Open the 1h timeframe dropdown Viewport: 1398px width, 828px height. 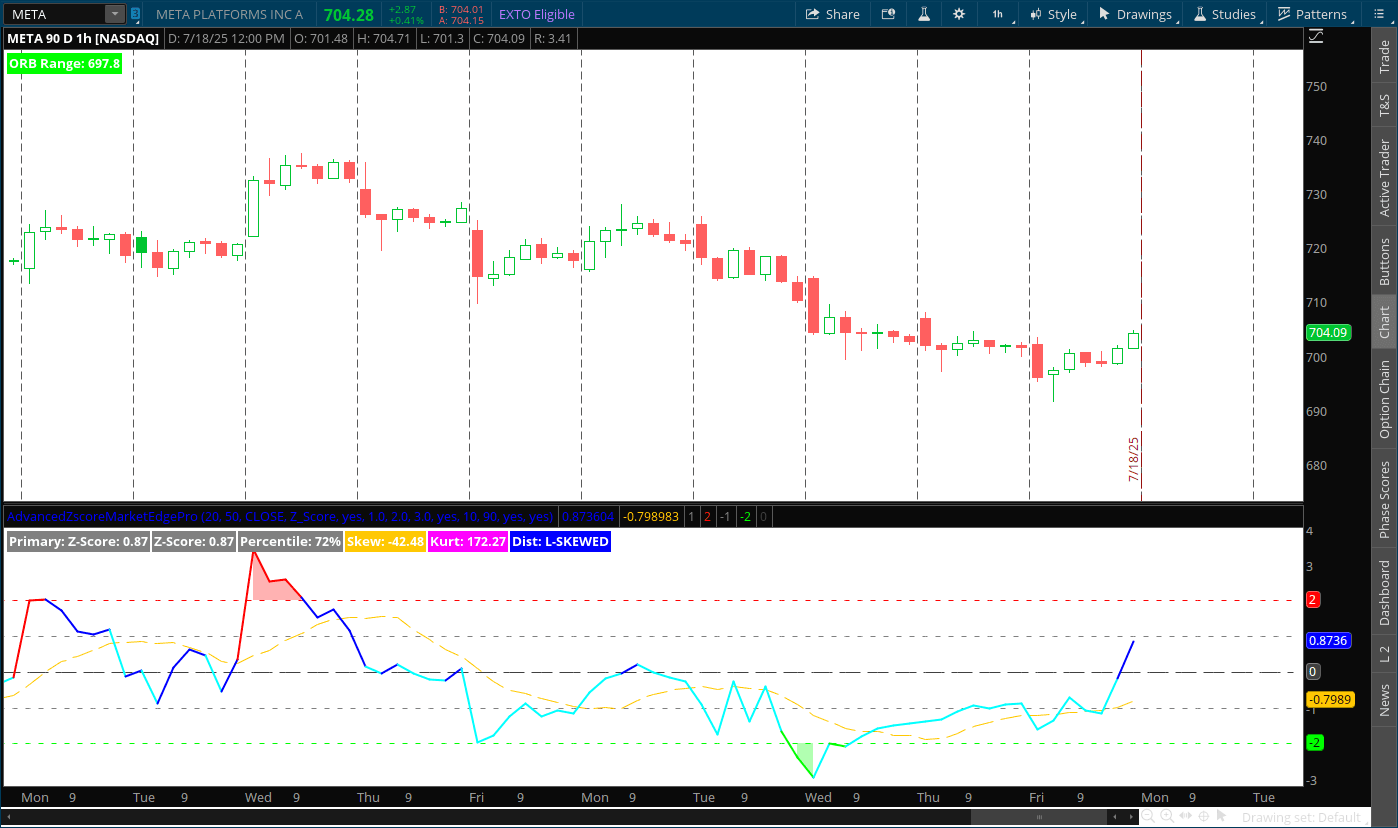(x=997, y=14)
